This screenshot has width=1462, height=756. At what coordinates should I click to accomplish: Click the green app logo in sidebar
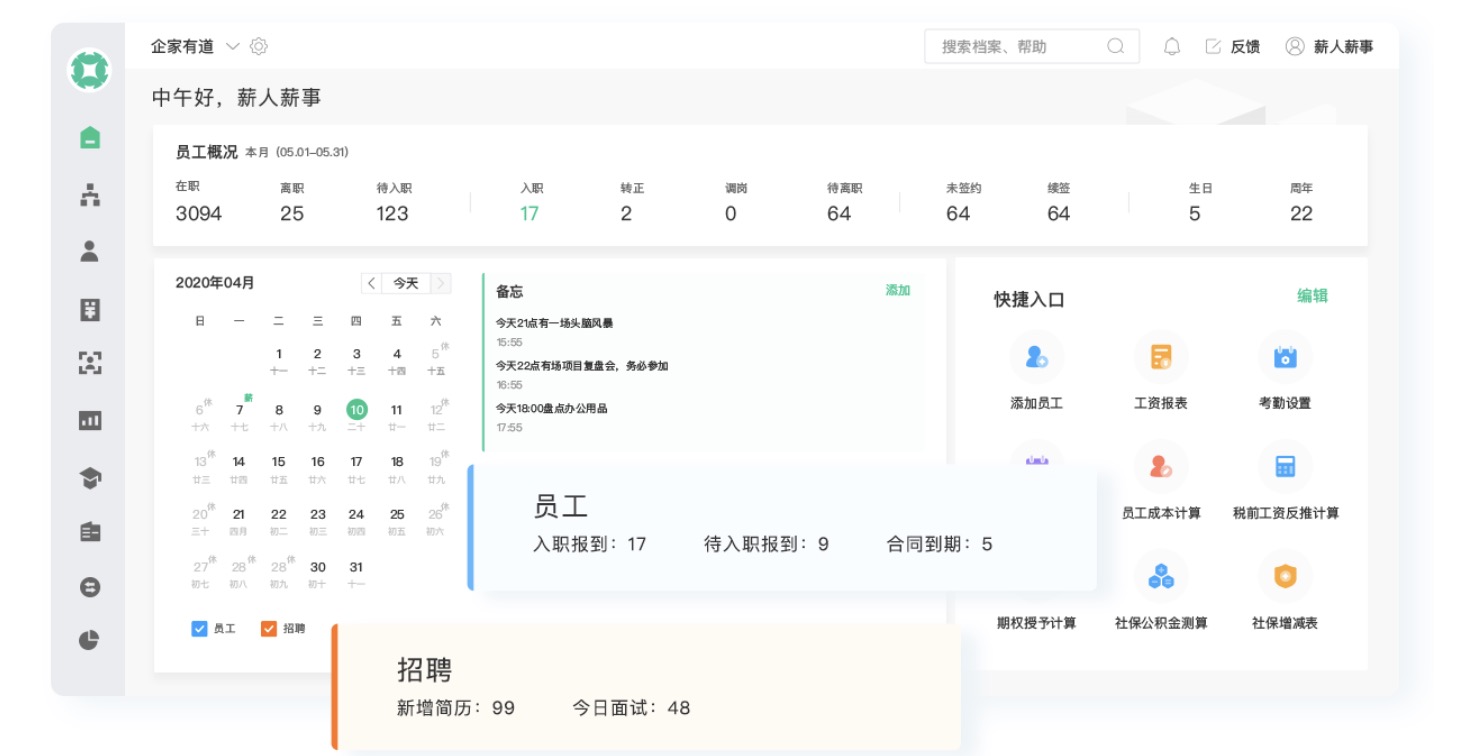tap(89, 70)
